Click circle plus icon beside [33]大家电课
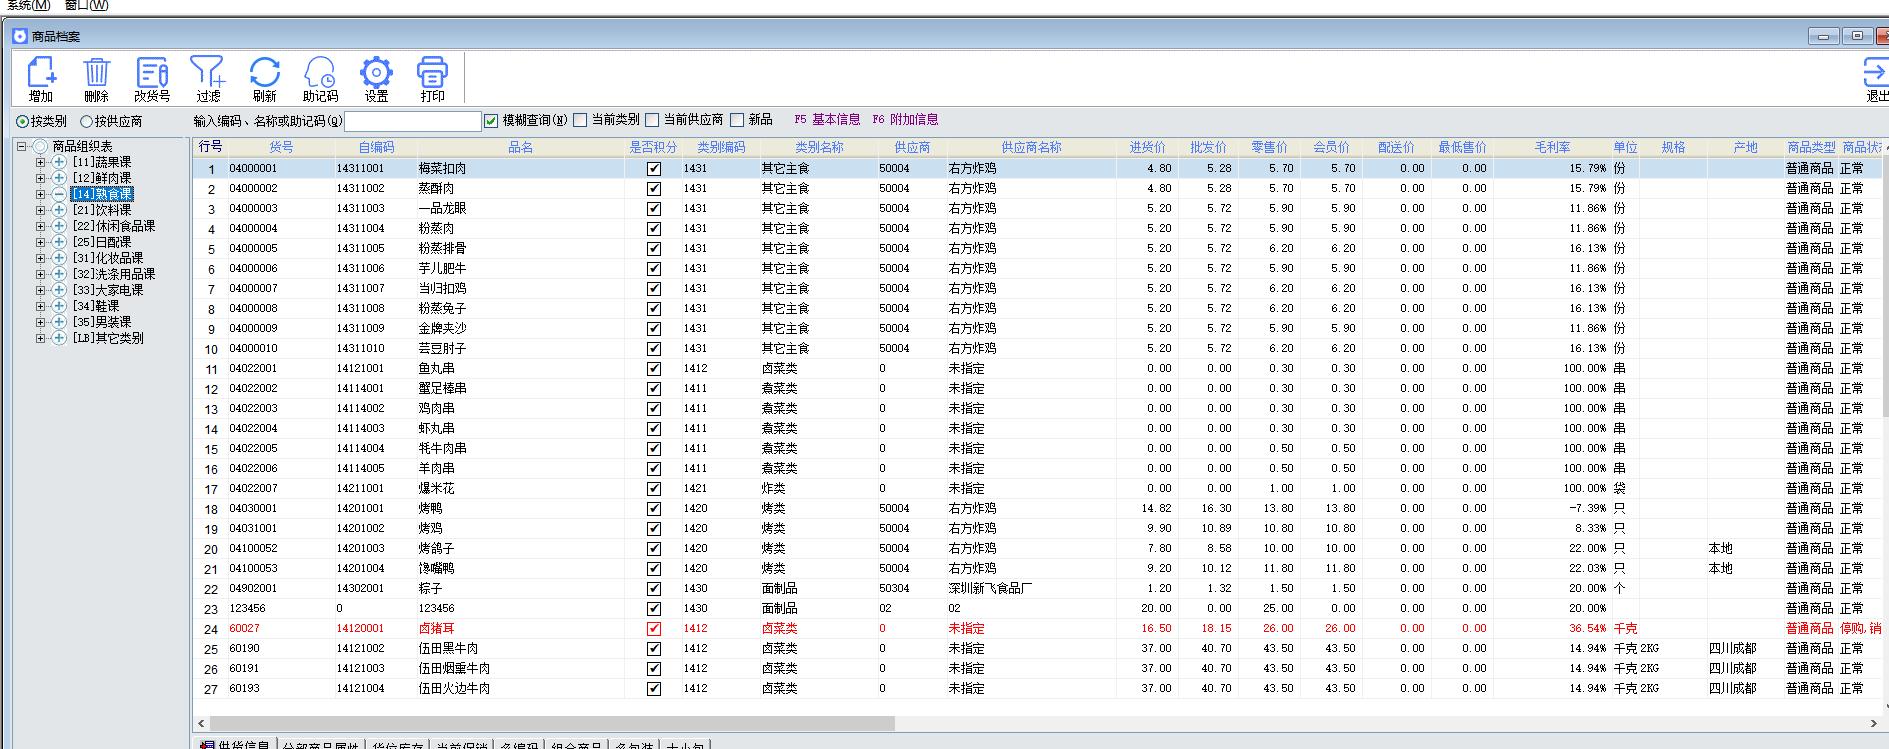The height and width of the screenshot is (749, 1889). [x=59, y=290]
